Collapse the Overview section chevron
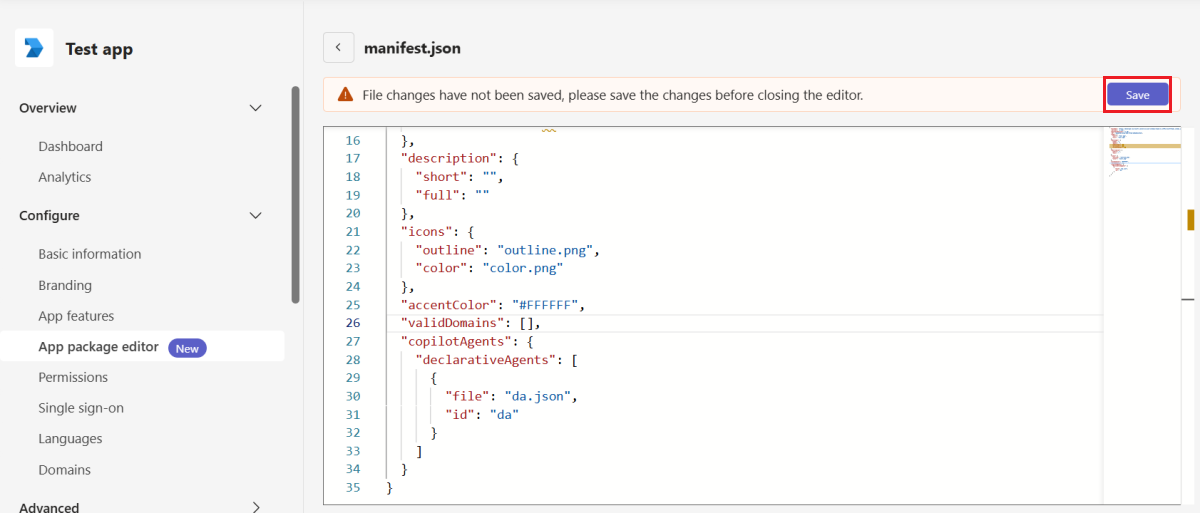Image resolution: width=1200 pixels, height=513 pixels. tap(255, 108)
